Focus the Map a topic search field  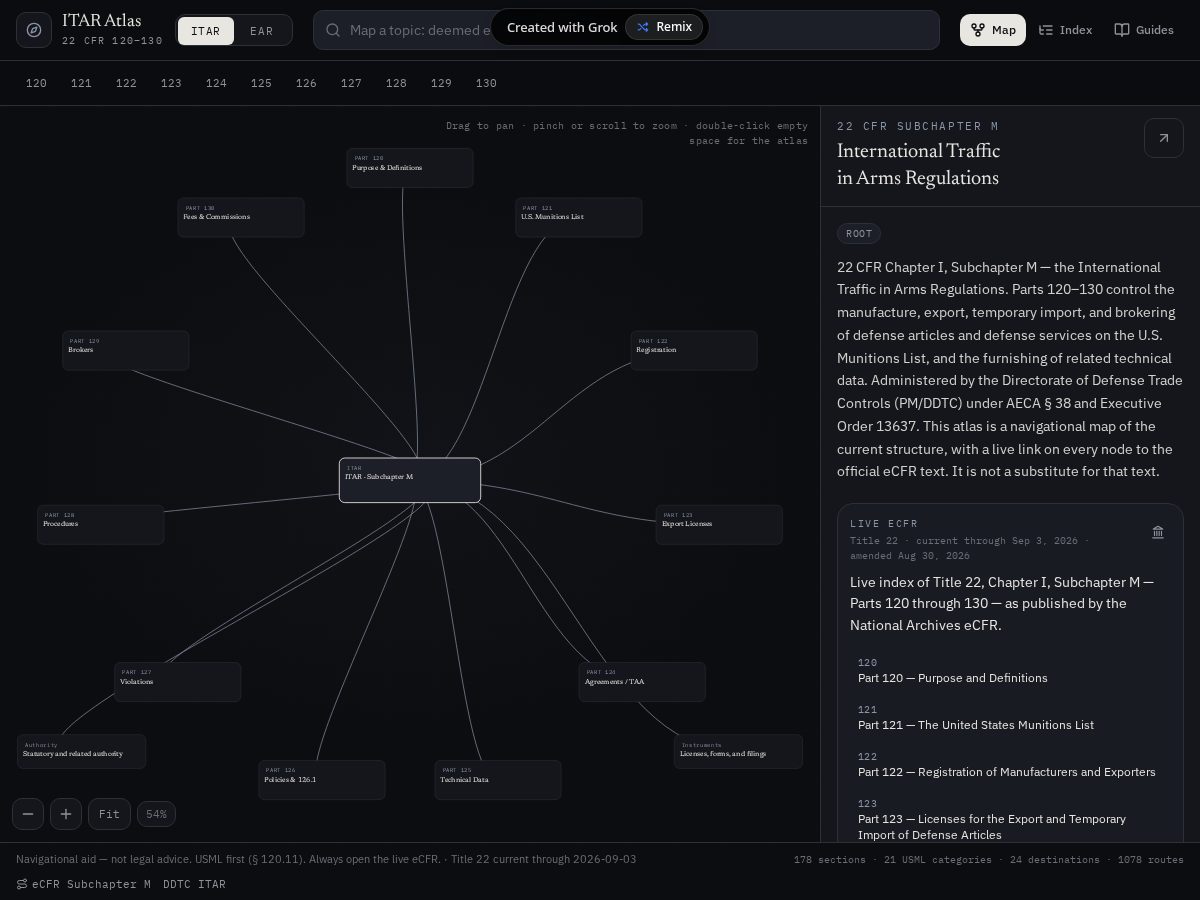pyautogui.click(x=626, y=30)
